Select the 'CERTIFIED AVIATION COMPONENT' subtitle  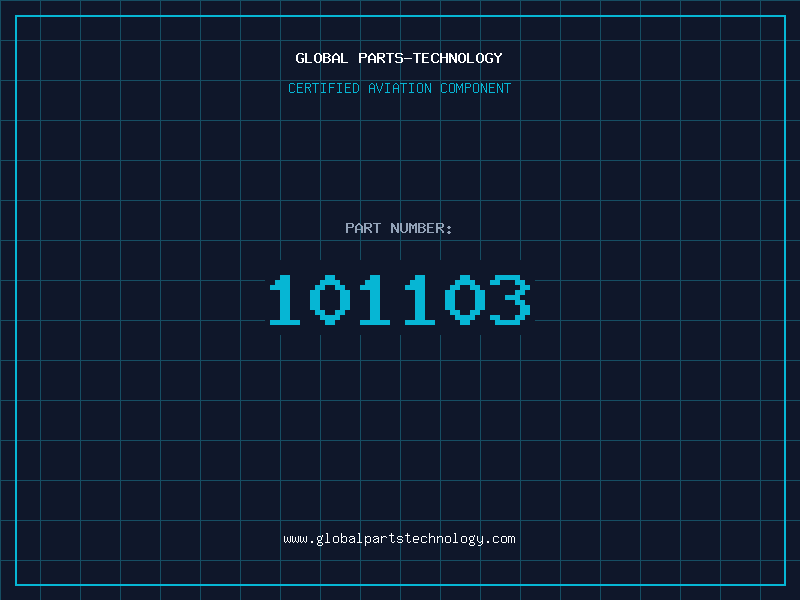click(399, 88)
